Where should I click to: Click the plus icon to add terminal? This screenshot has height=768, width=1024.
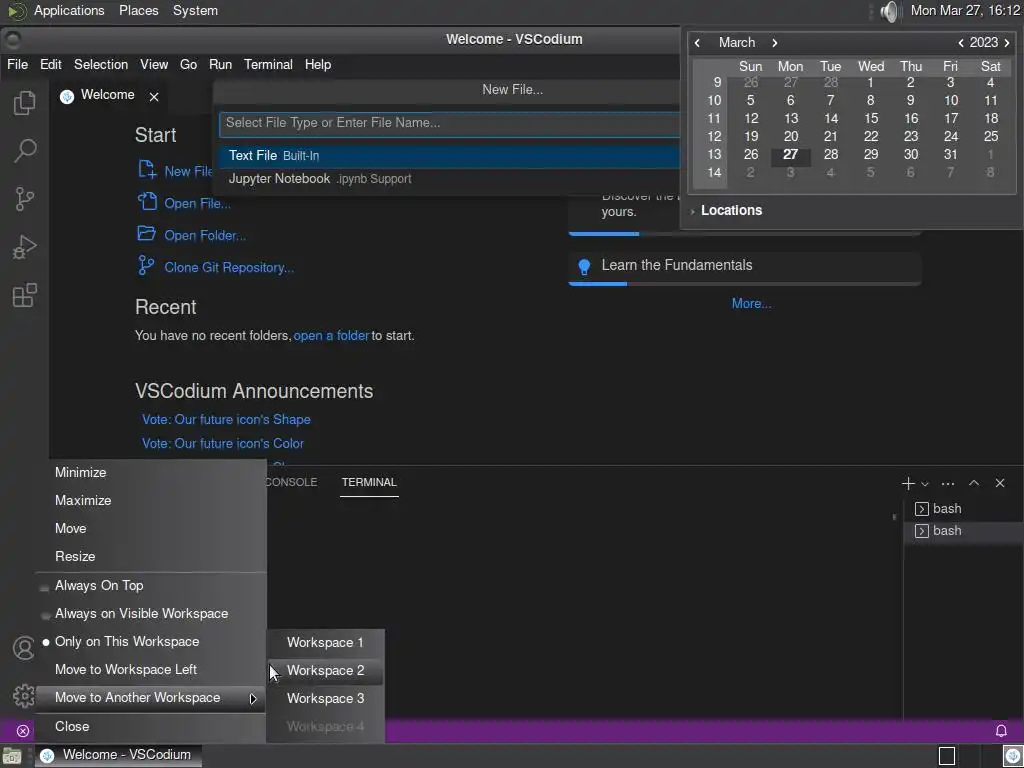(x=908, y=483)
